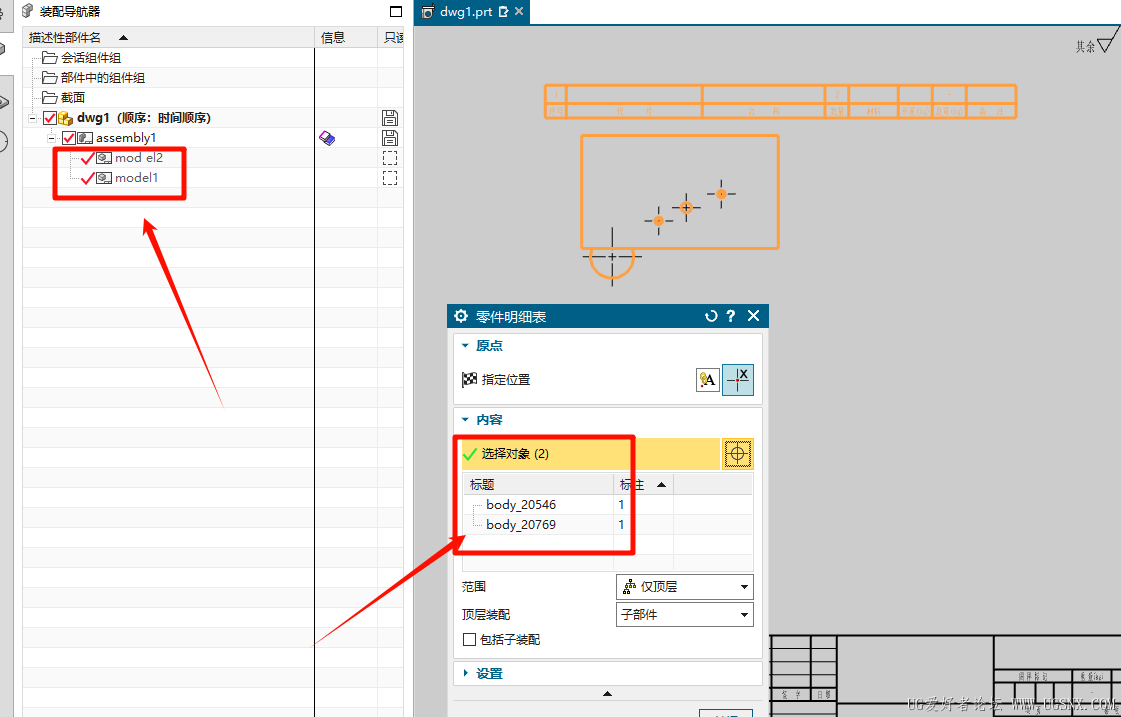Click the Title column header in content list
The width and height of the screenshot is (1121, 717).
click(539, 485)
